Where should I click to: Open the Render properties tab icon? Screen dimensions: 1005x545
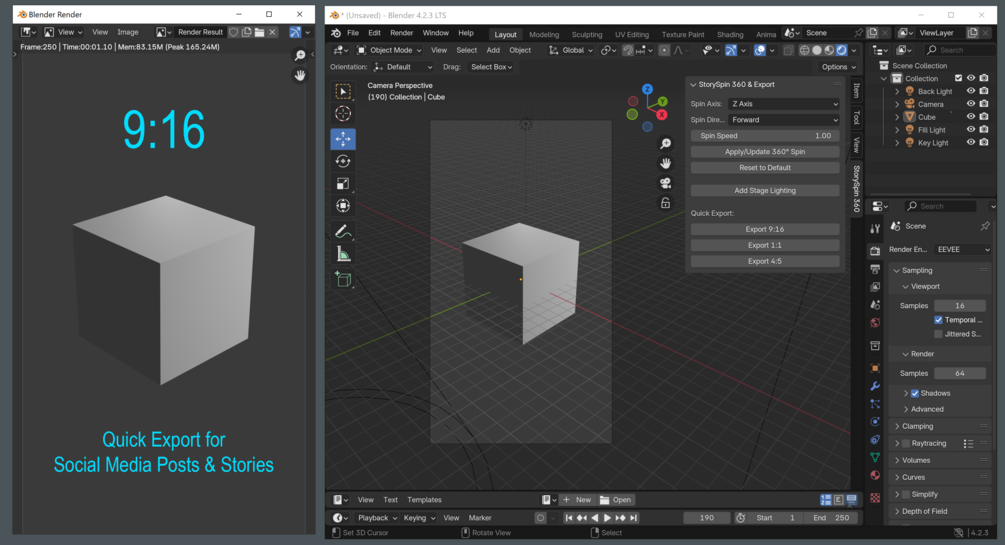875,251
